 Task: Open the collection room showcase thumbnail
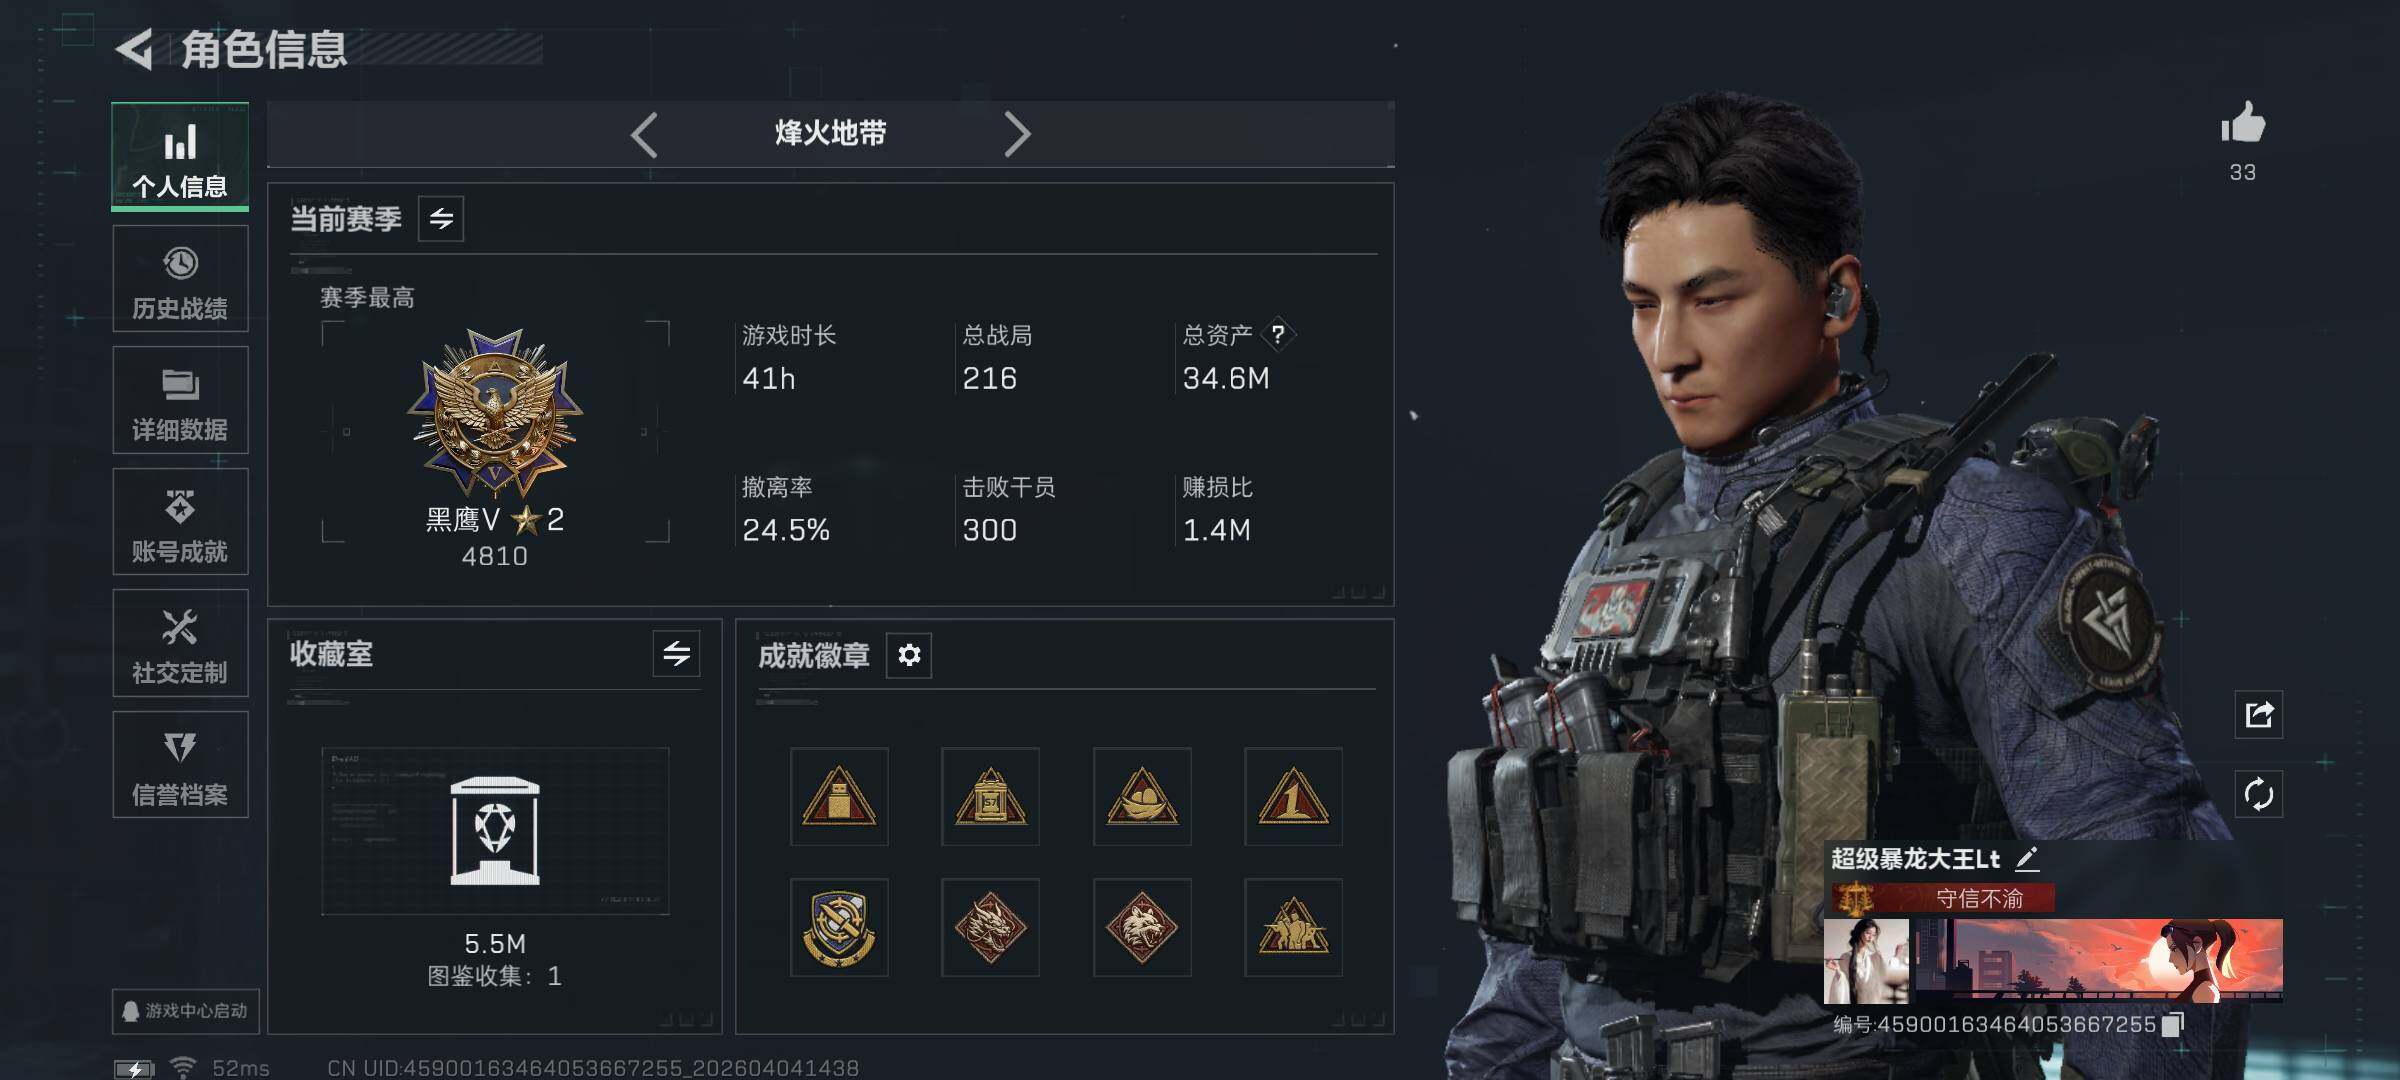click(495, 831)
